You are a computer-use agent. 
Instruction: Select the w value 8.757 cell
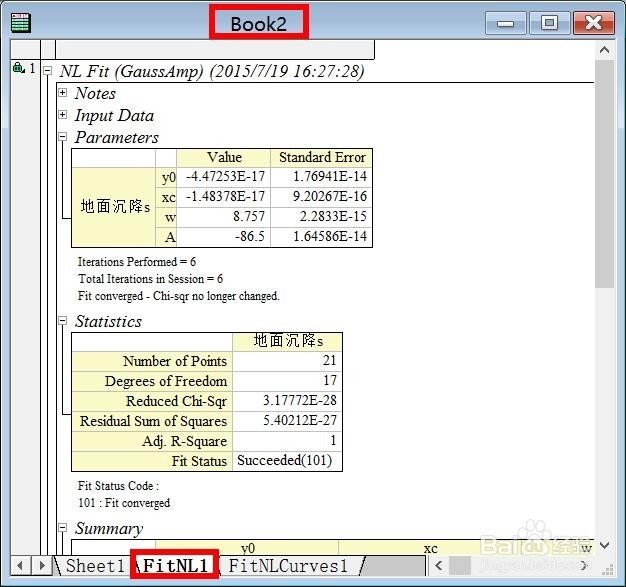pos(224,216)
